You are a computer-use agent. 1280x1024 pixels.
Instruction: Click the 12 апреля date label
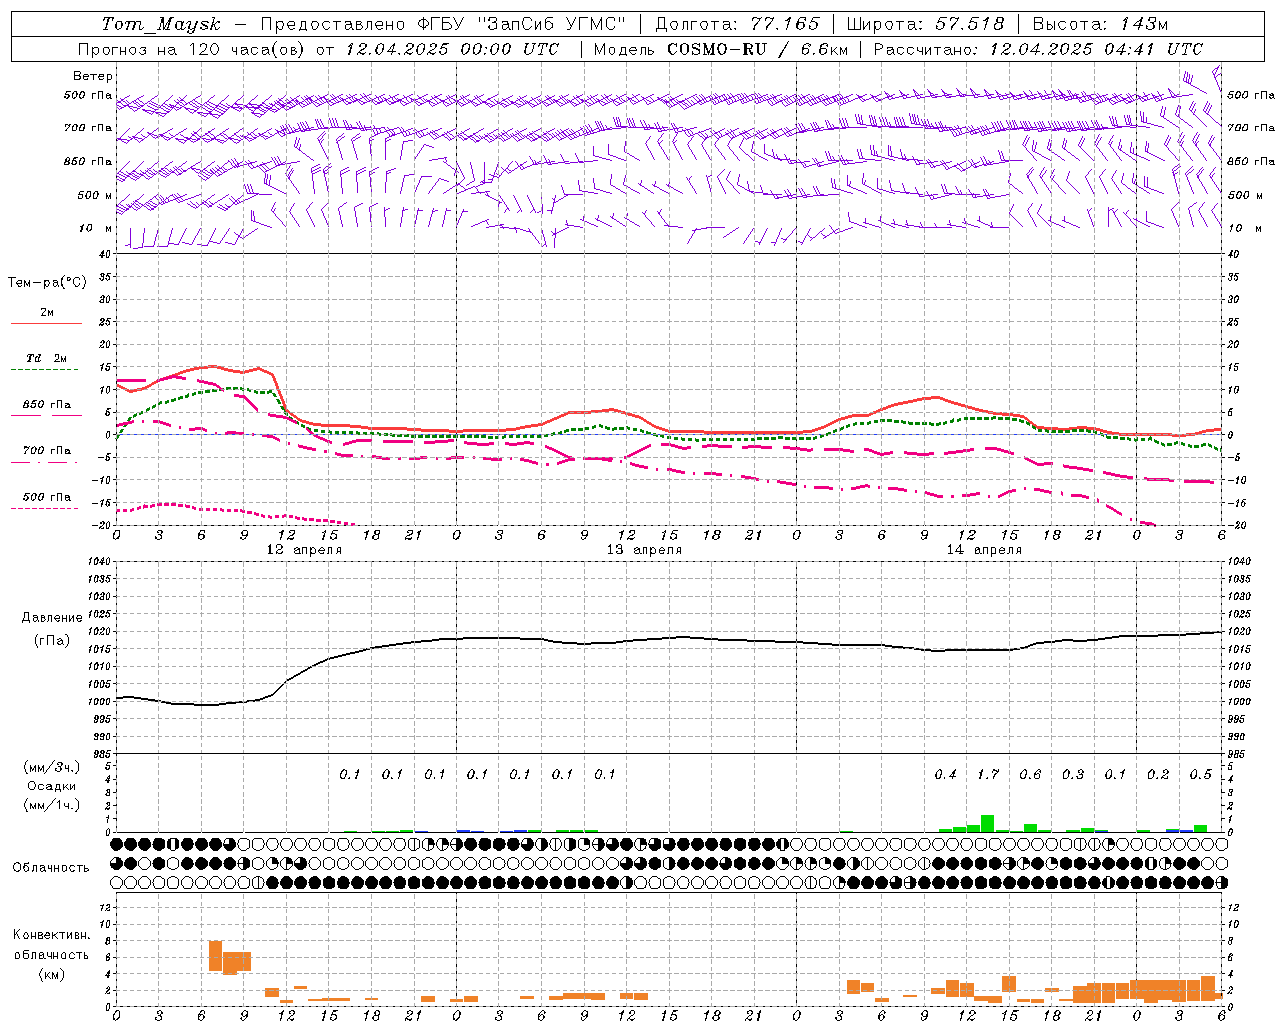tap(303, 550)
